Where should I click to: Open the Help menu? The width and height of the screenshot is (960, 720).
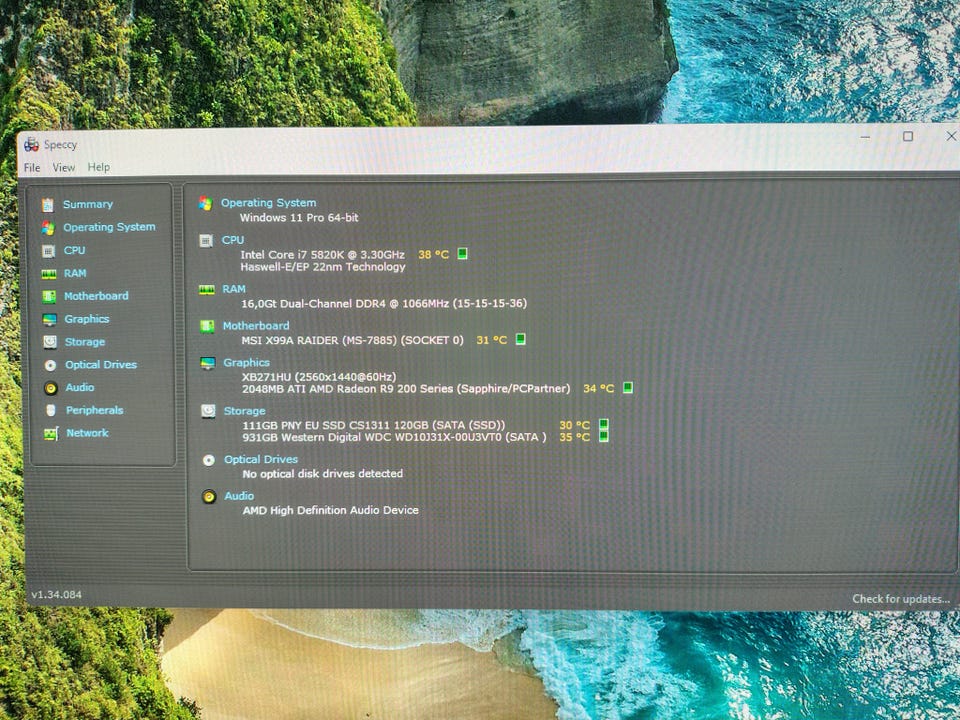coord(99,167)
